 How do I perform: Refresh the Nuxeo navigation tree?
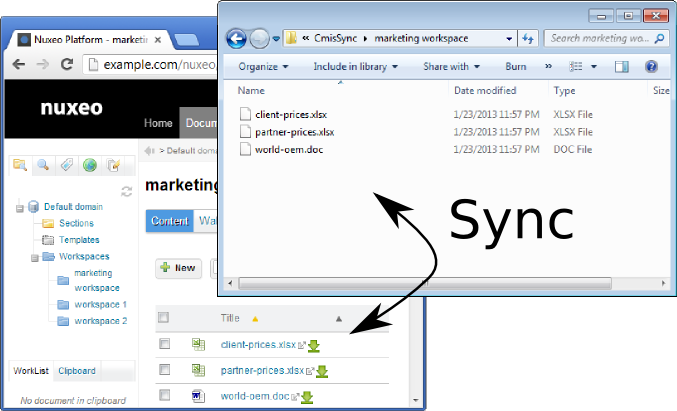pos(126,191)
